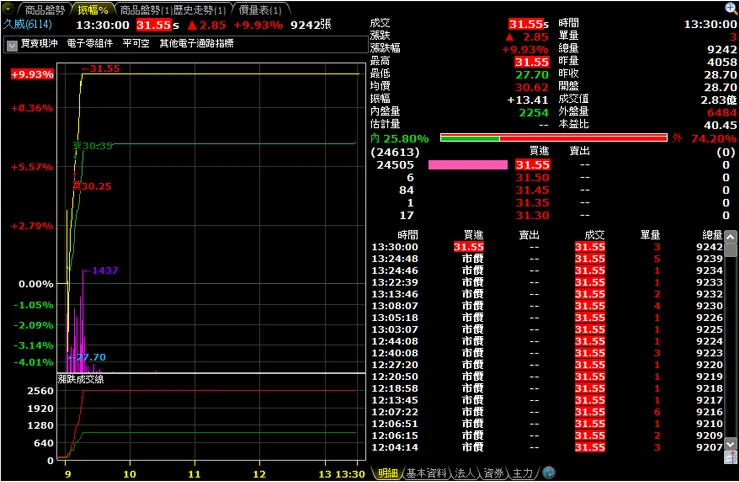
Task: Click the 振幅 value +13.41
Action: (x=528, y=100)
